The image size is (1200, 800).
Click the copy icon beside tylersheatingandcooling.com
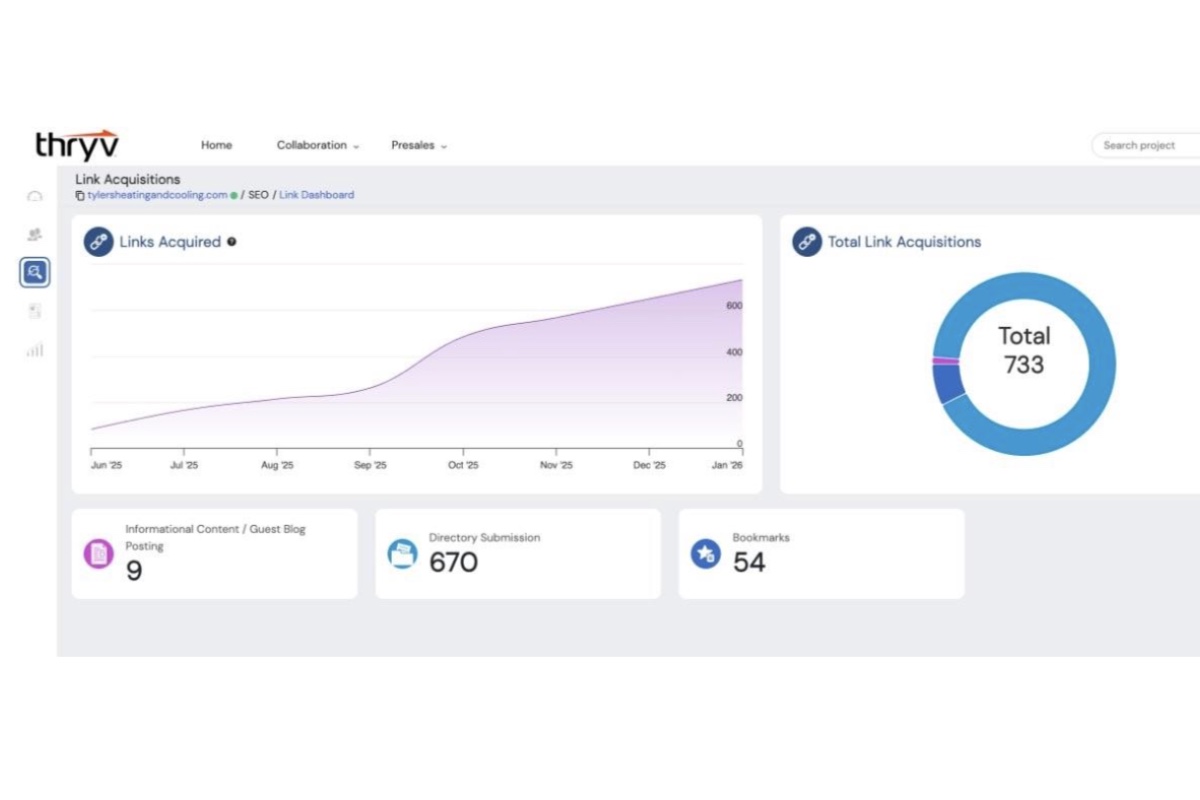point(80,196)
